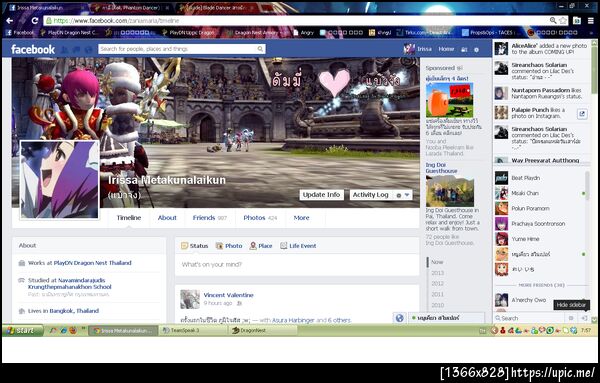This screenshot has height=383, width=600.
Task: Click browser Back arrow
Action: pos(10,21)
